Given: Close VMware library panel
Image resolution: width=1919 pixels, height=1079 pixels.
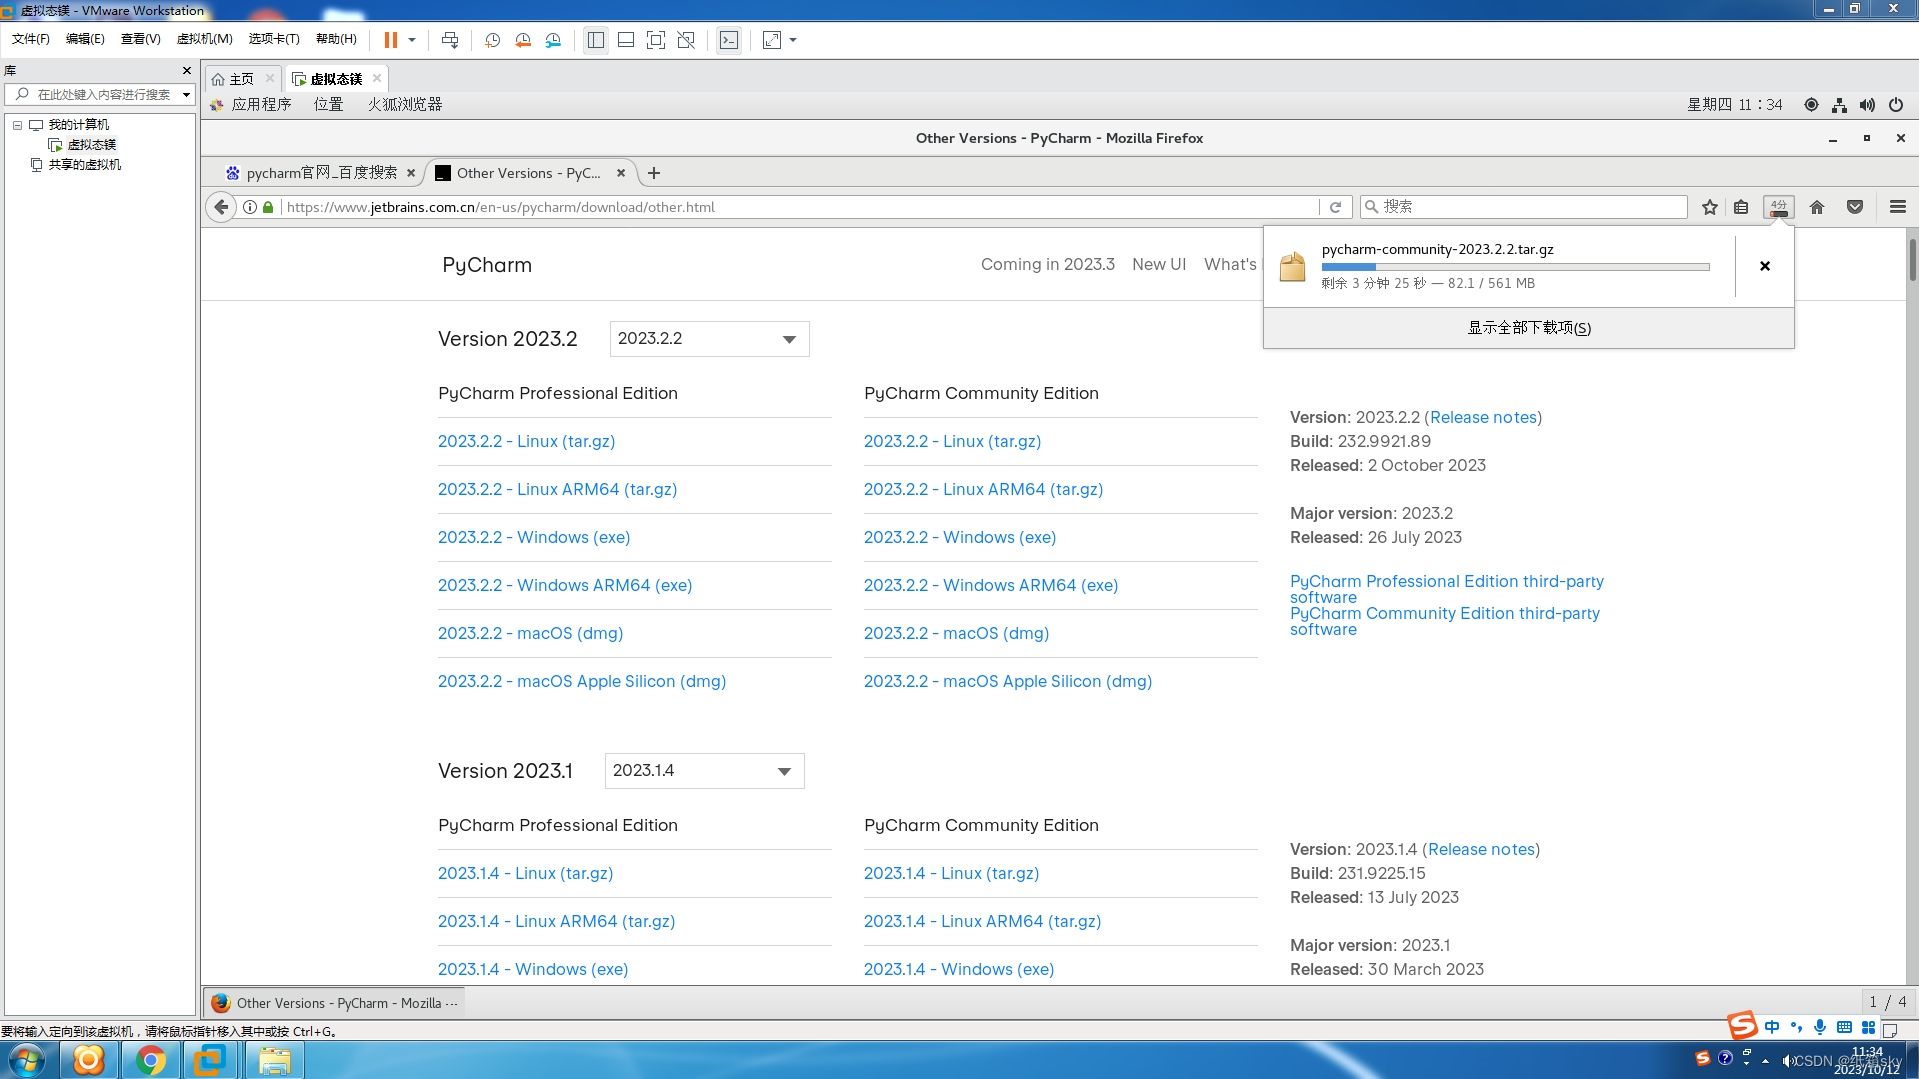Looking at the screenshot, I should click(186, 71).
